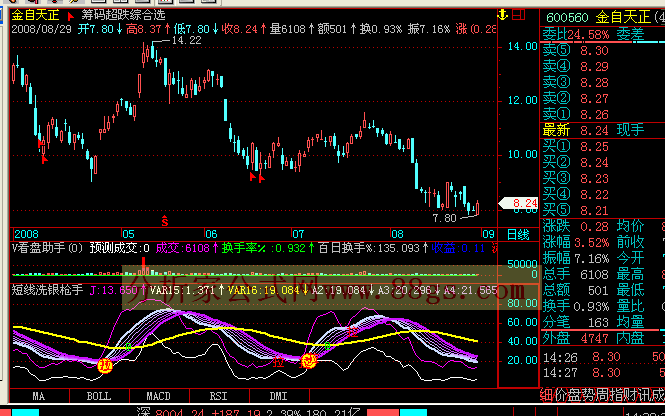Open the 盘 tab in bottom strip
Screen dimensions: 665x416
[x=575, y=395]
